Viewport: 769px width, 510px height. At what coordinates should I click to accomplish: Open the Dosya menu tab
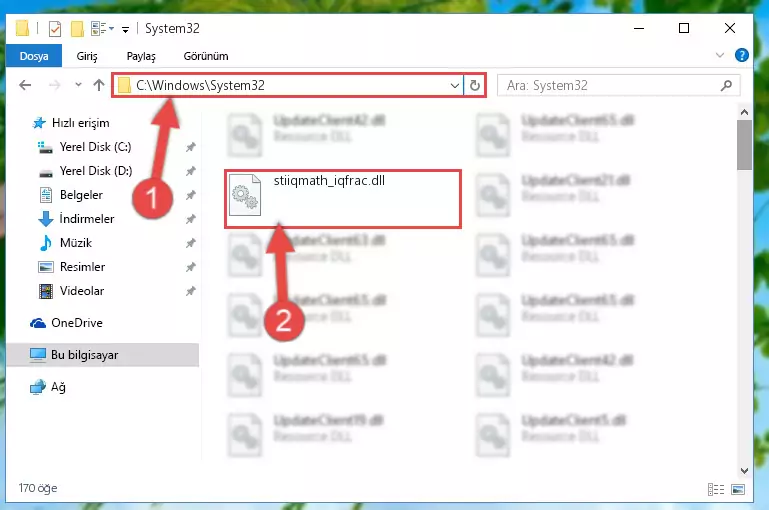pos(34,56)
